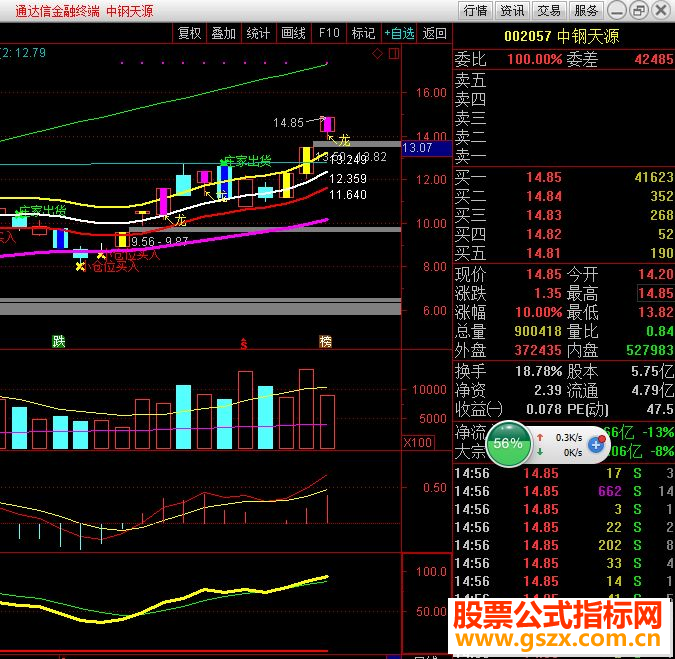Open the F10 company info
Screen dimensions: 675x659
point(329,33)
